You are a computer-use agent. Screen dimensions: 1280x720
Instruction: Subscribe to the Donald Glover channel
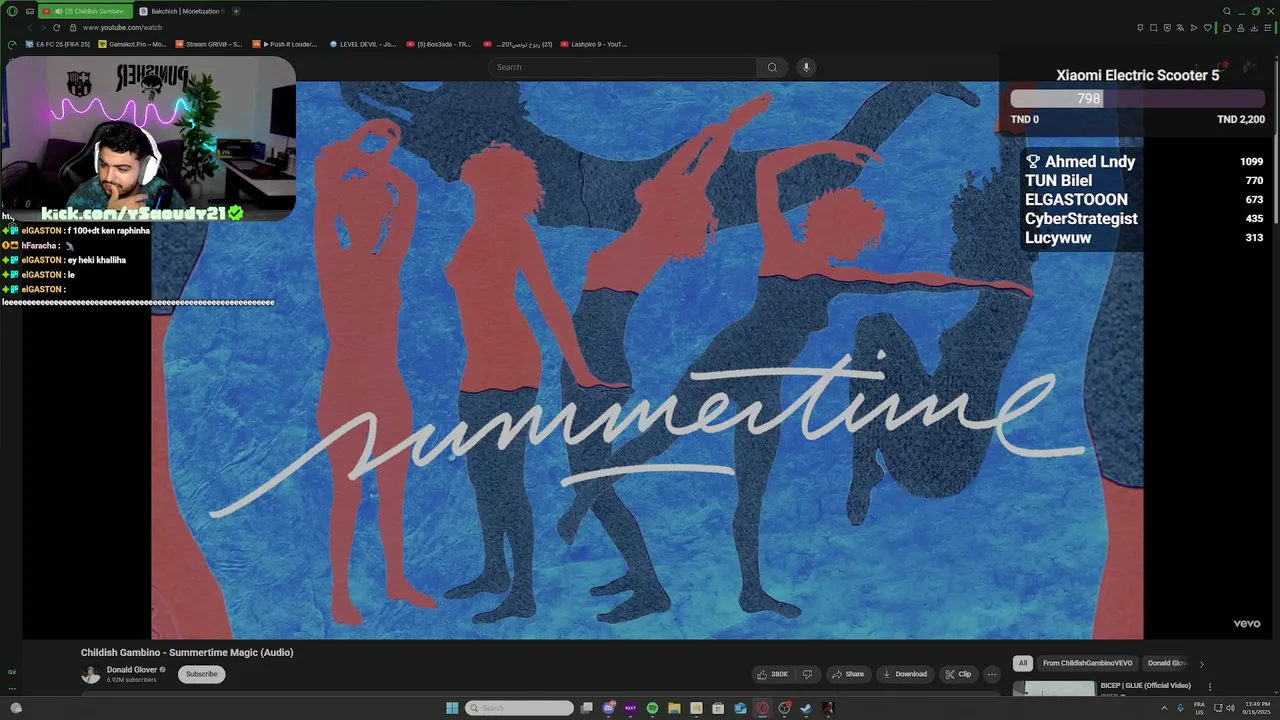[201, 674]
